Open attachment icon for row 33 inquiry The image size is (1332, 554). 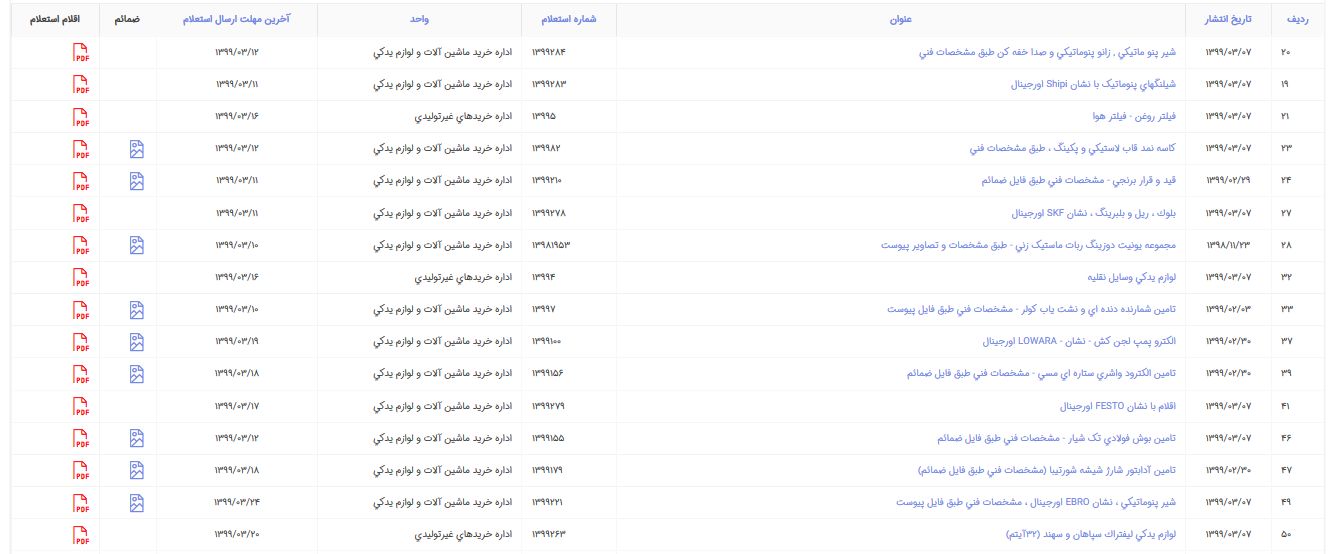point(137,310)
